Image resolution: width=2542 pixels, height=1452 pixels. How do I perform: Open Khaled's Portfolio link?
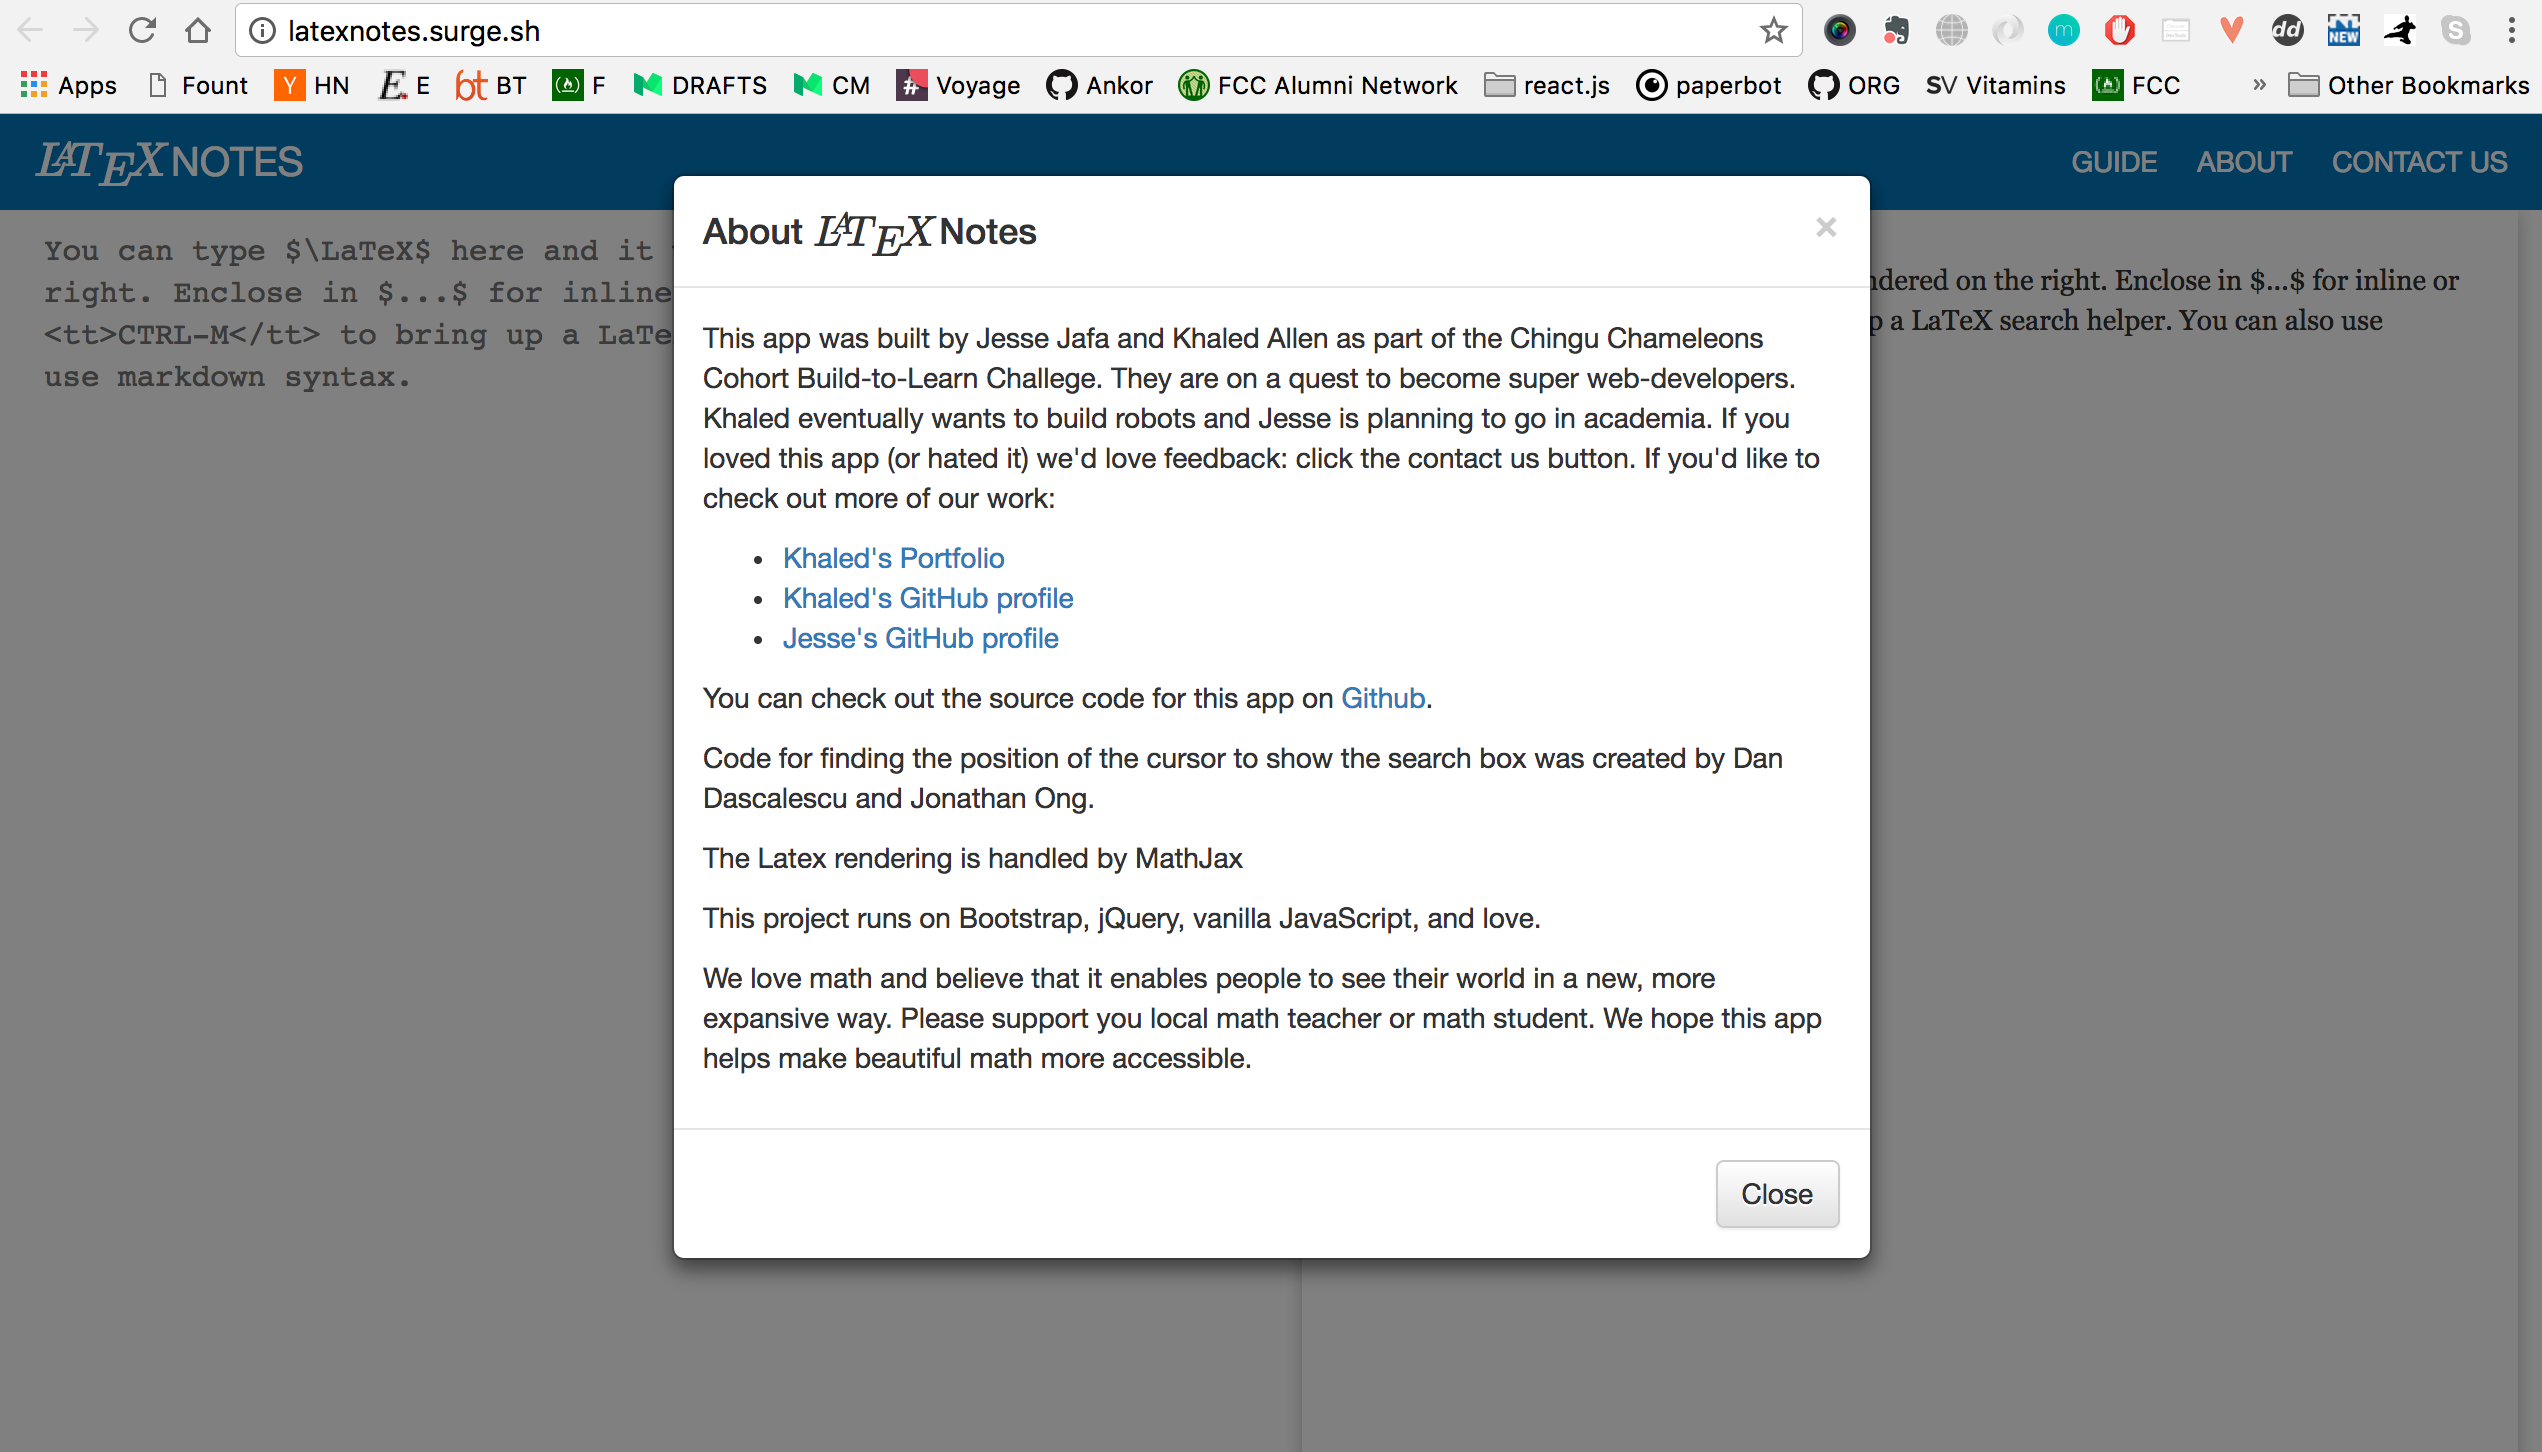click(890, 557)
